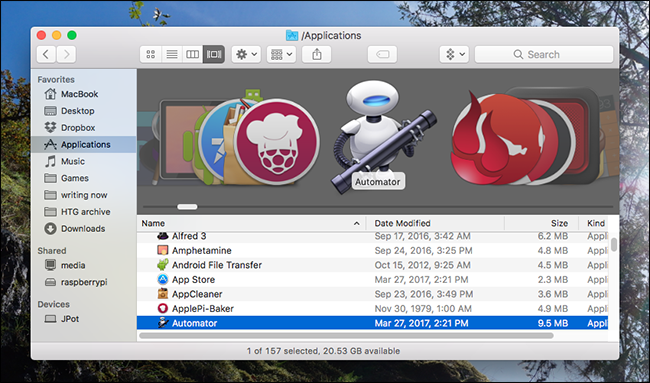Select Applications in the sidebar

(84, 144)
